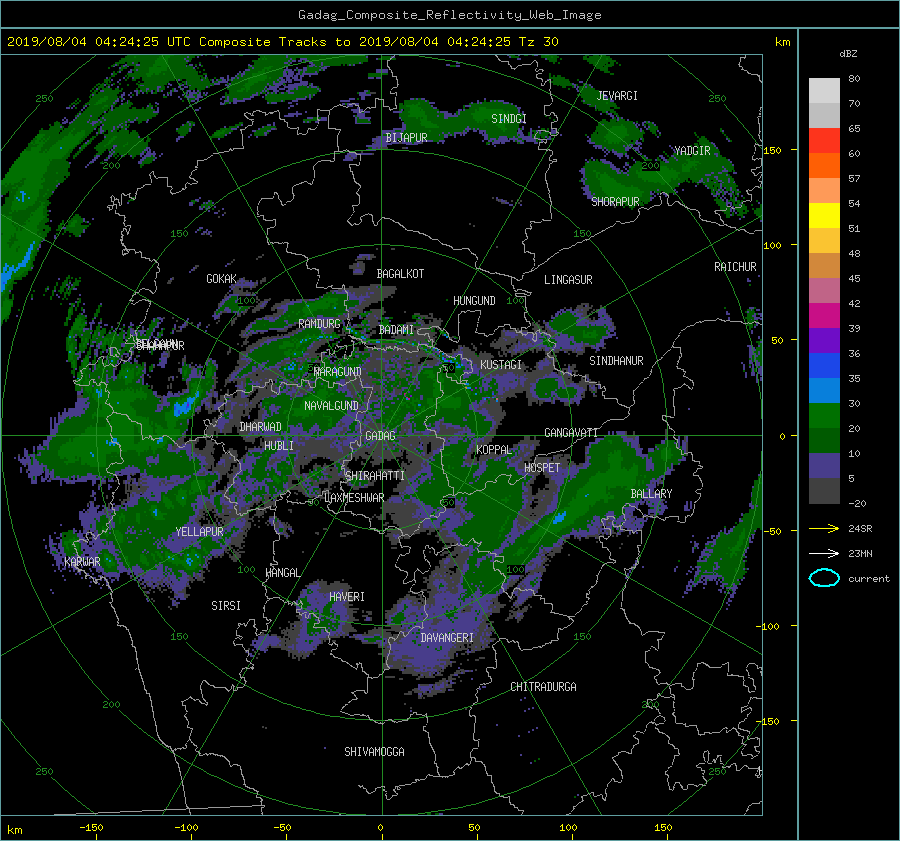The image size is (900, 841).
Task: Click the YELLAPUR city label
Action: tap(199, 532)
